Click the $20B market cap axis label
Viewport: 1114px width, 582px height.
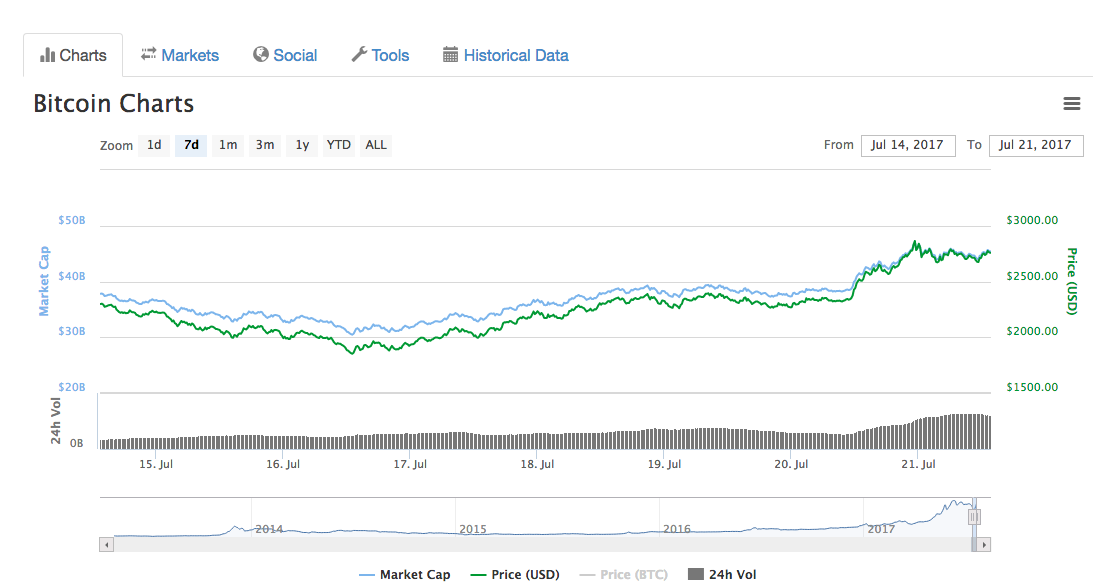72,387
